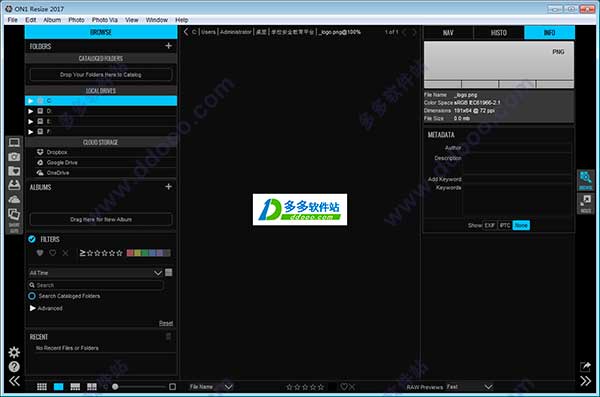Open the Photo menu

pyautogui.click(x=76, y=20)
